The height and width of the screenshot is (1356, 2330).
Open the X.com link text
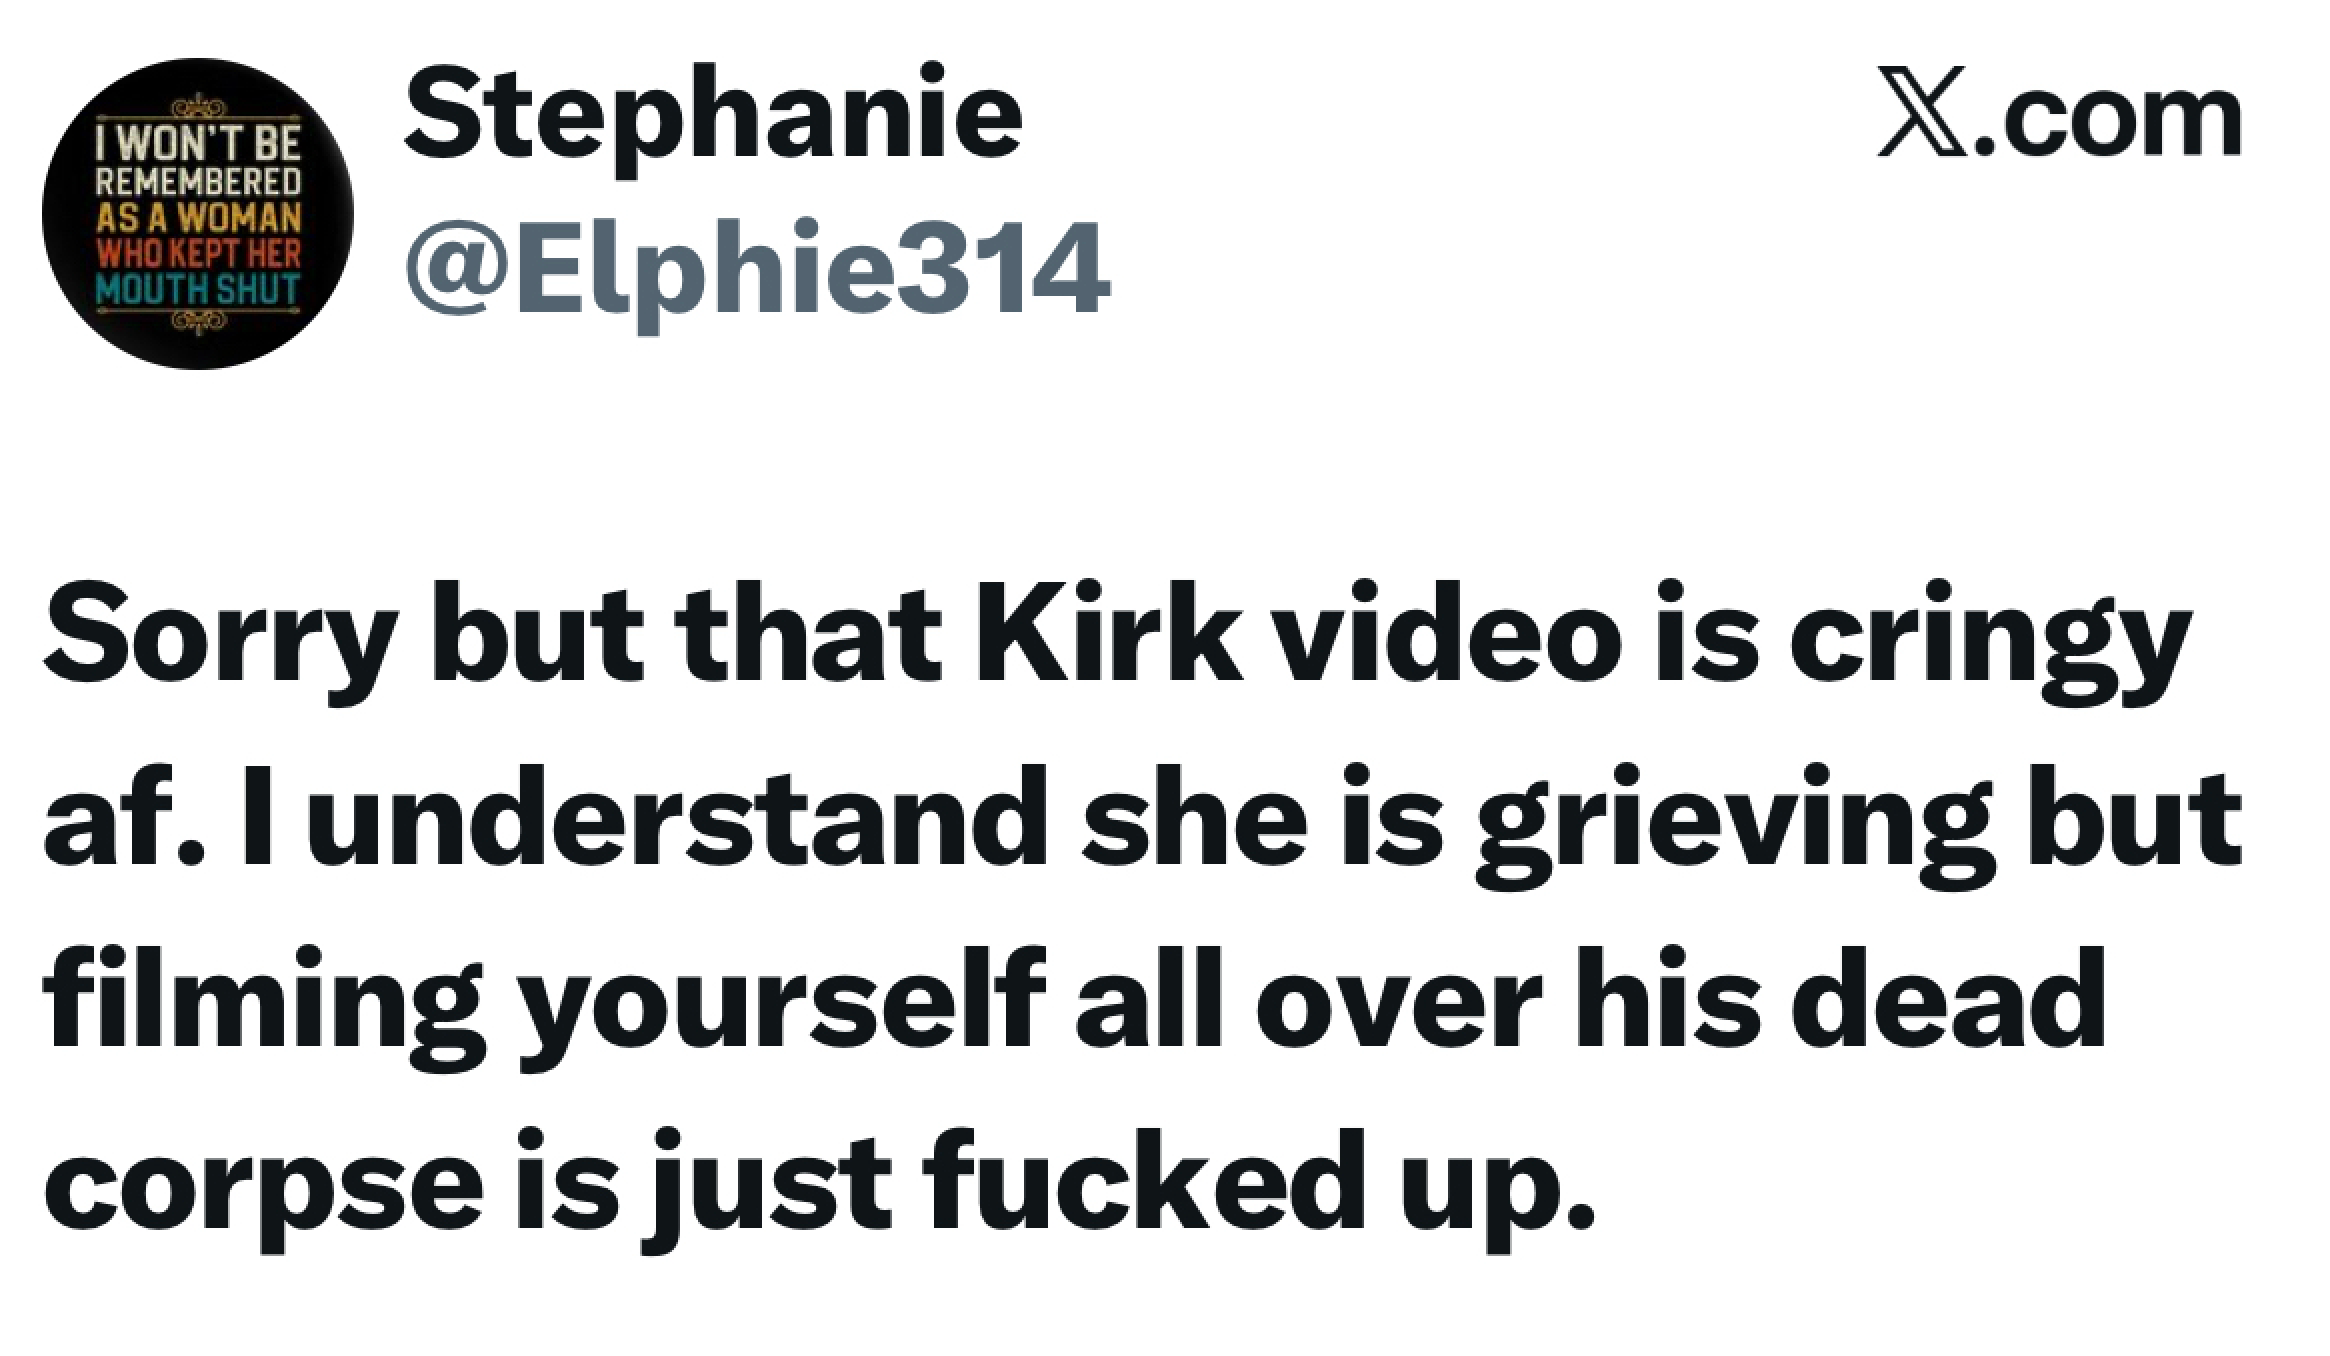point(2059,113)
